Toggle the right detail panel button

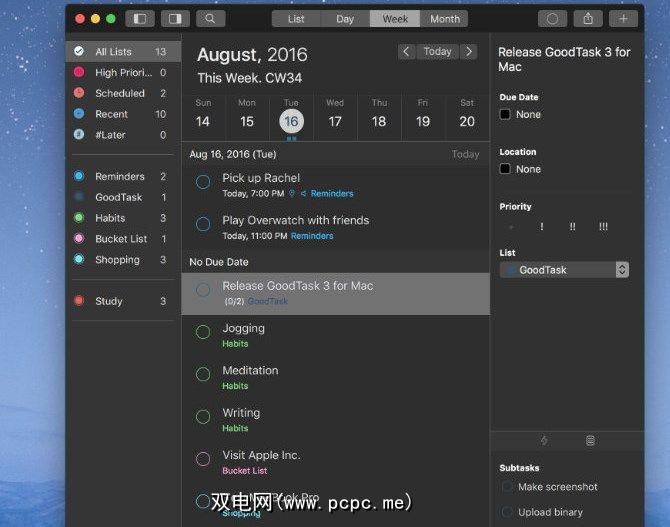pyautogui.click(x=174, y=18)
